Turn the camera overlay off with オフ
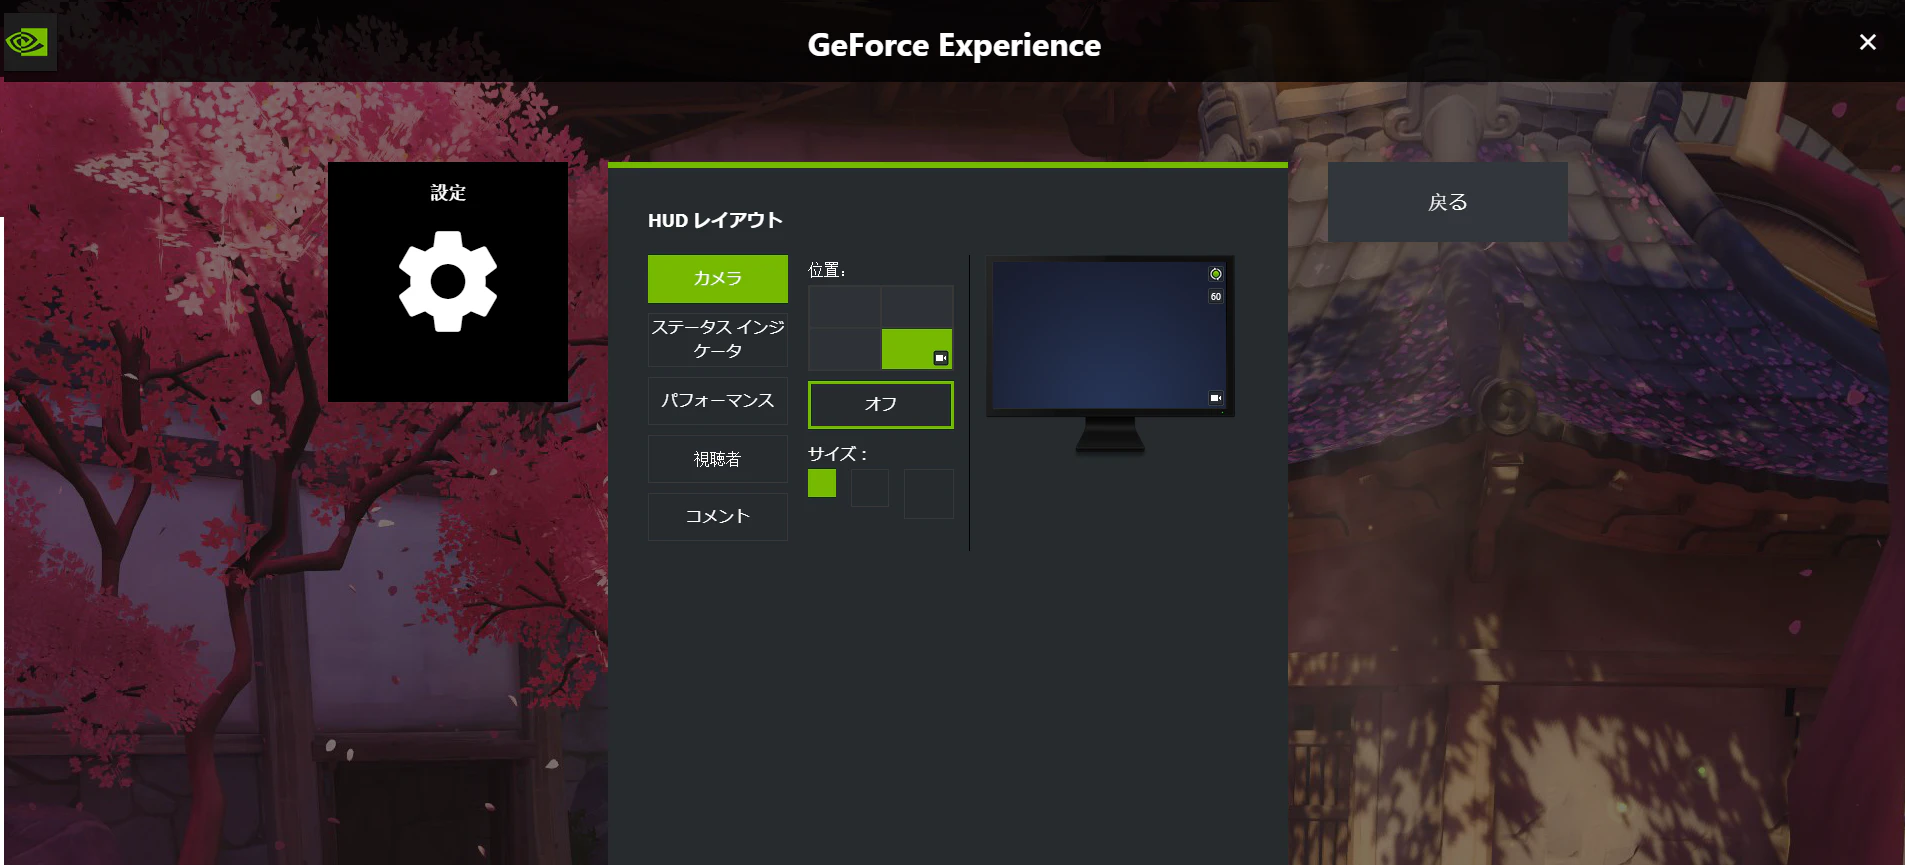 (881, 405)
